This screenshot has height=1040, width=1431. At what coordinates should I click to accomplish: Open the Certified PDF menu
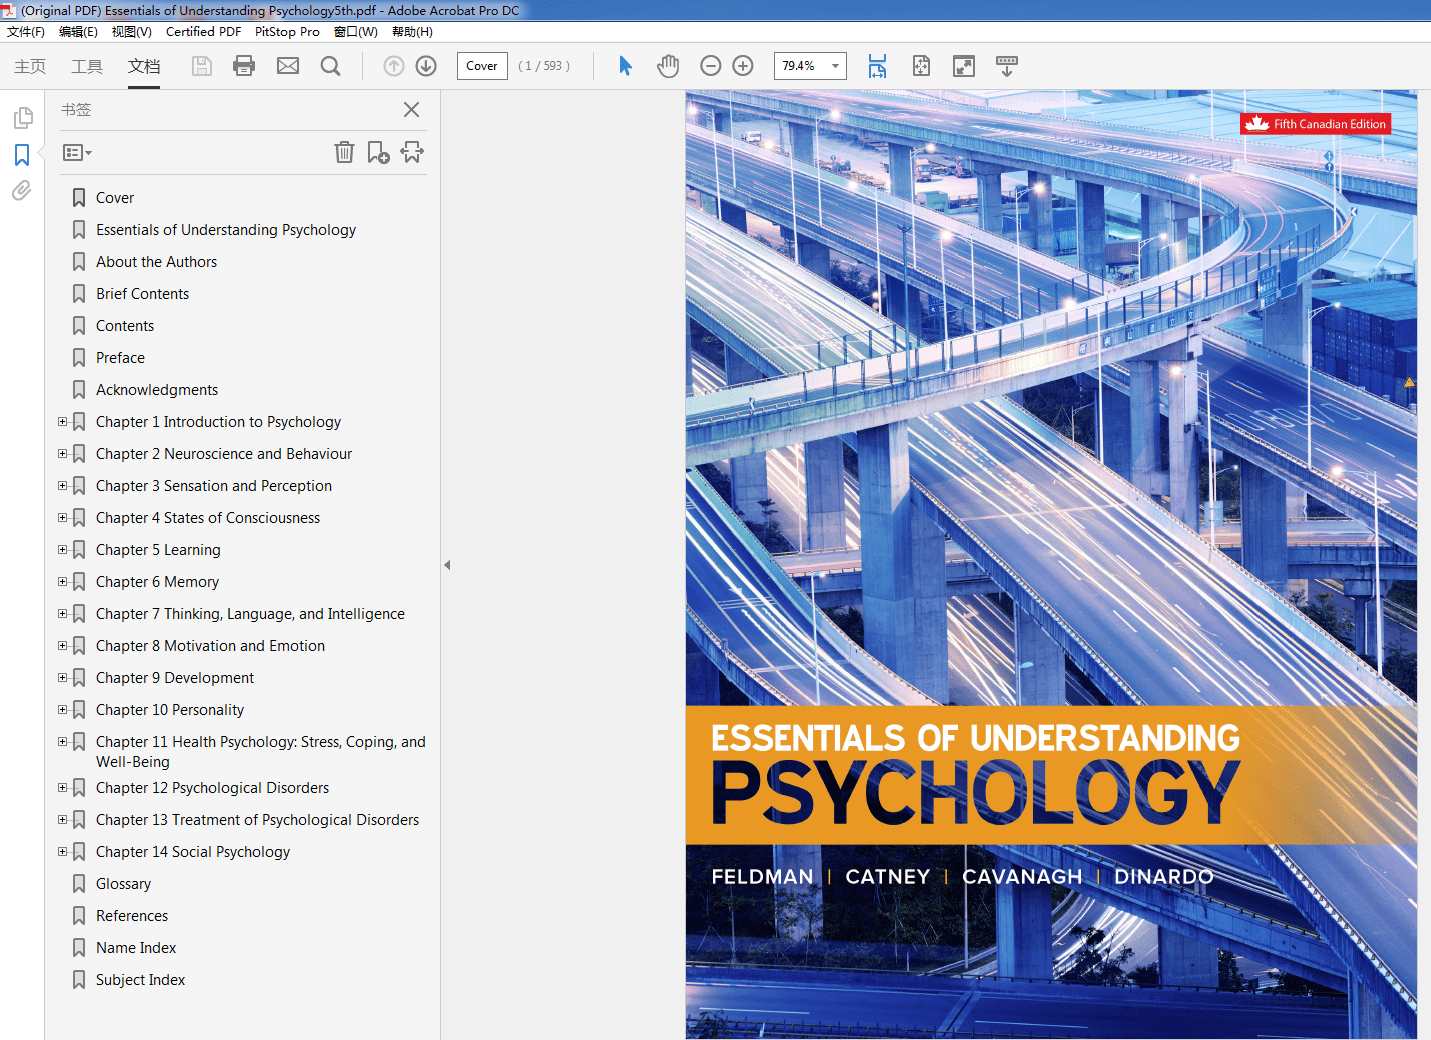point(203,32)
